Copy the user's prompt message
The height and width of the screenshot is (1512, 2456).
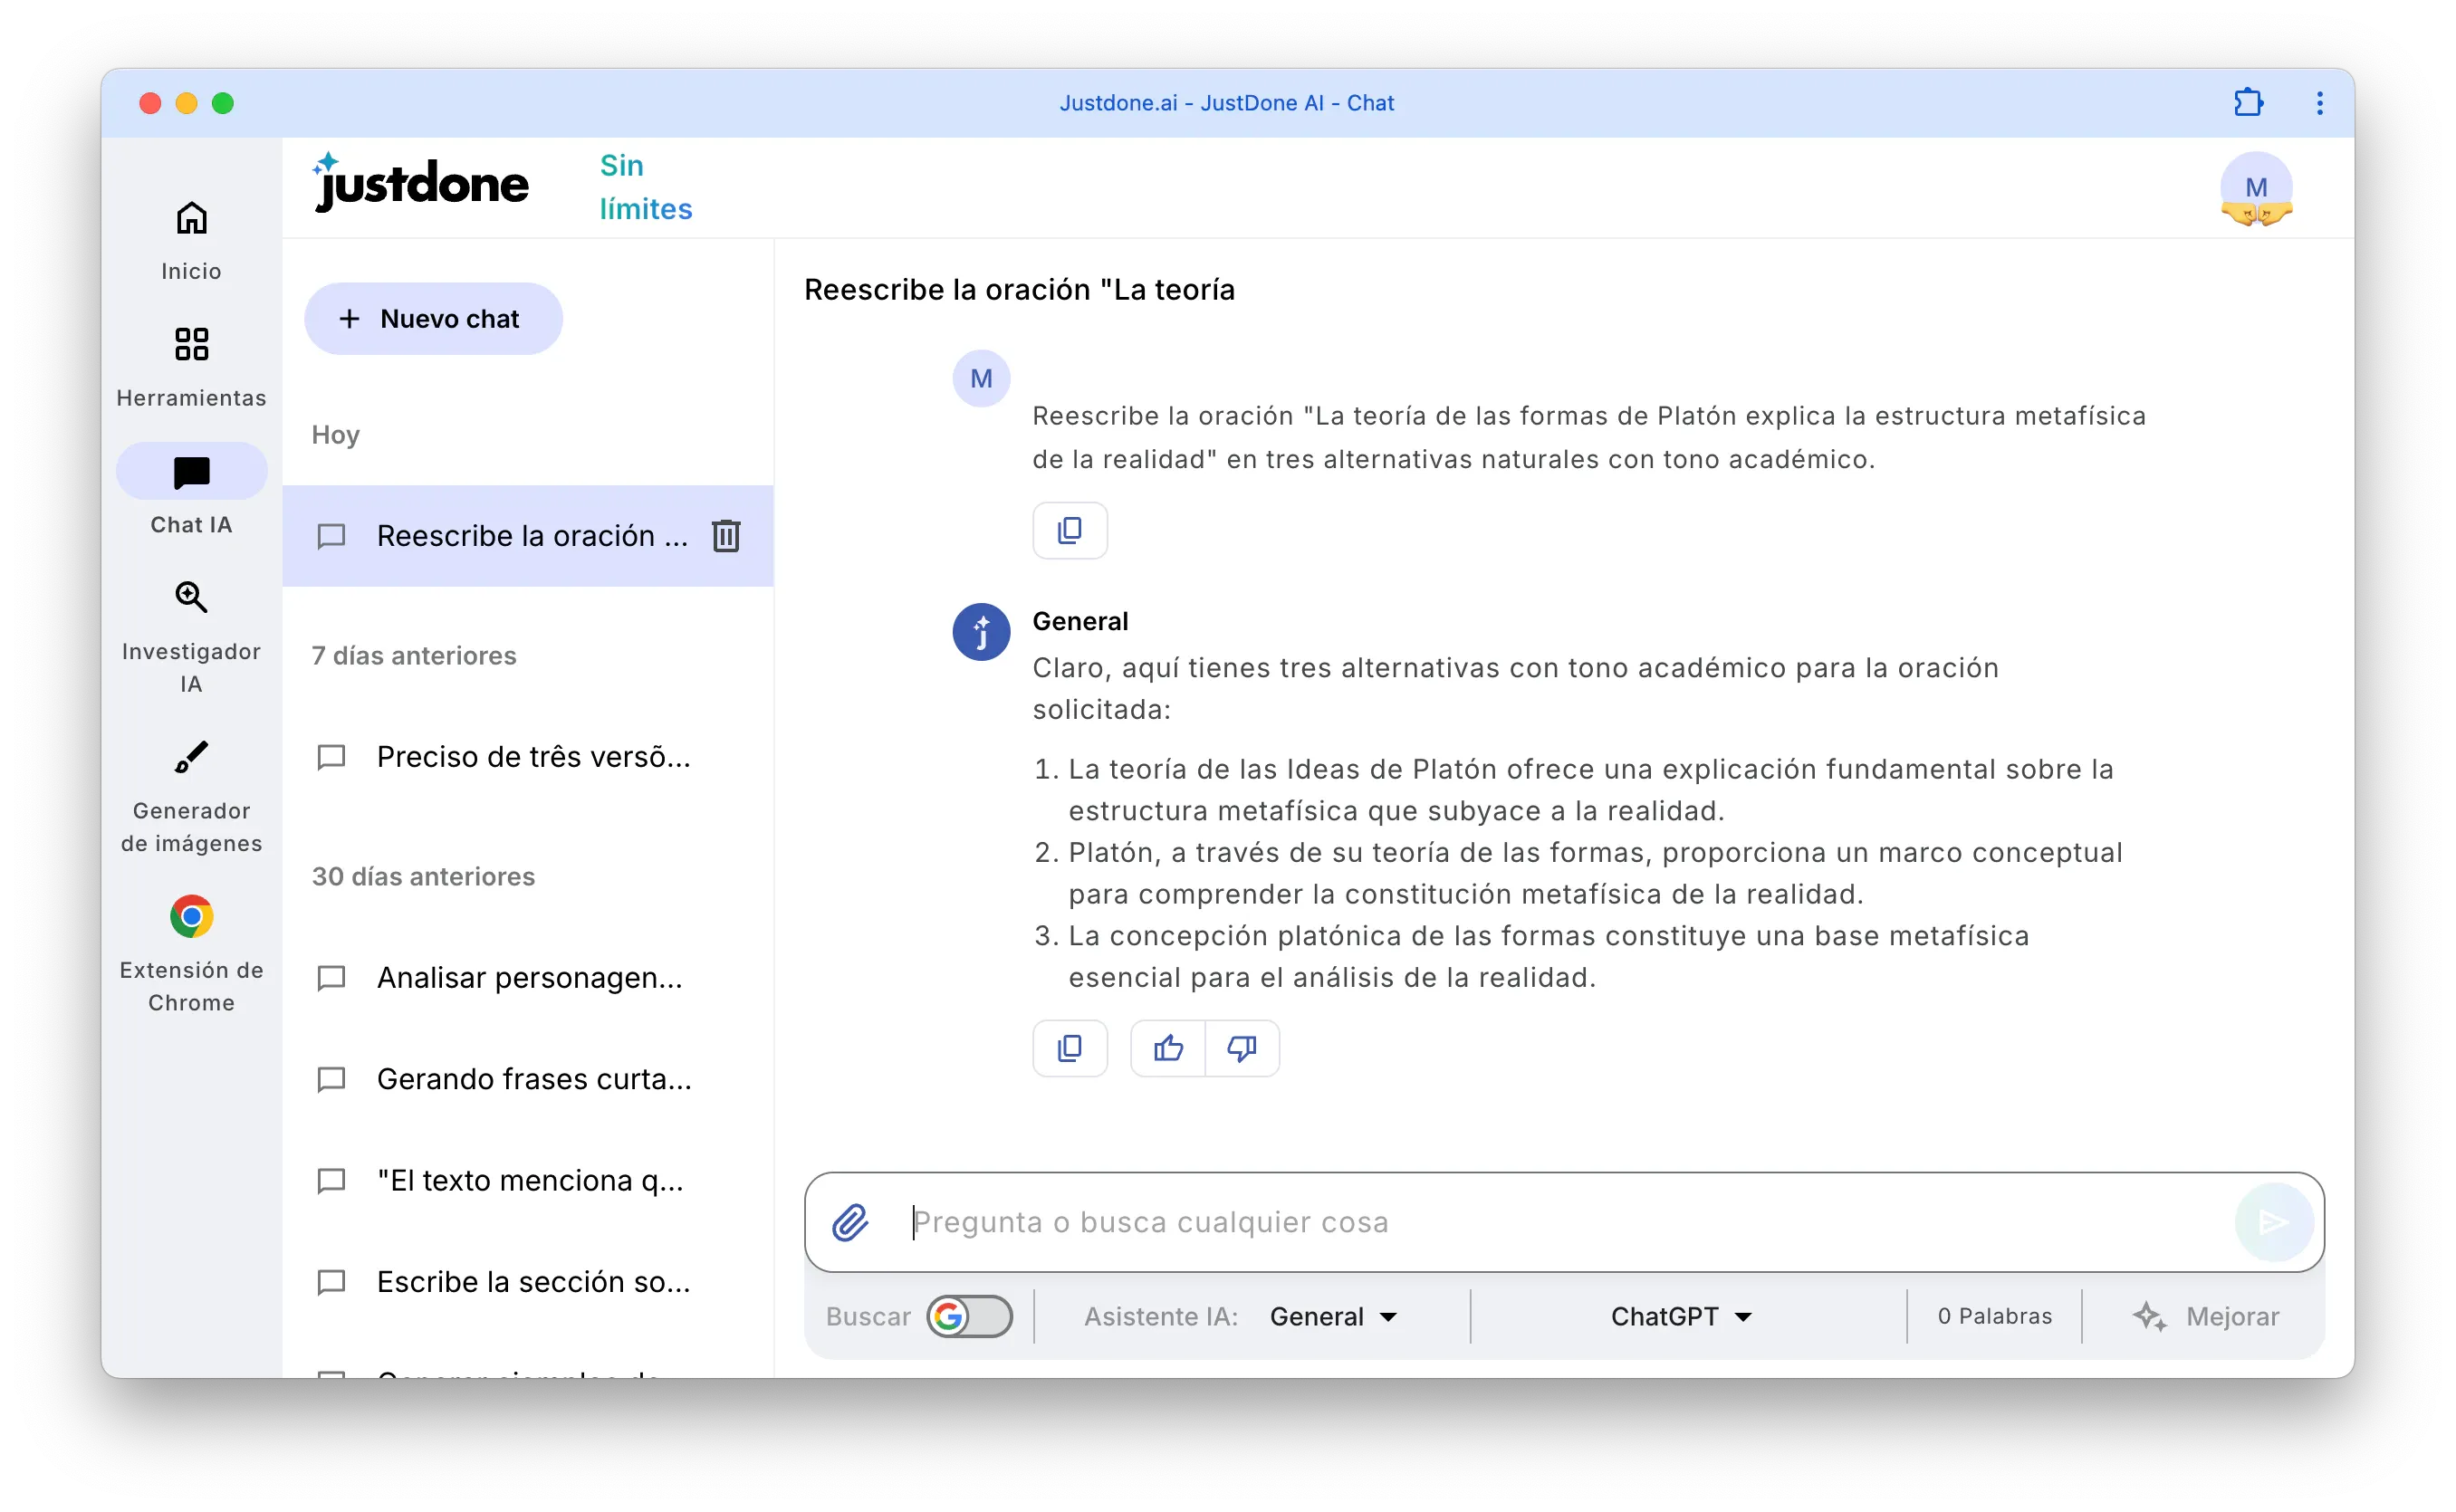pos(1069,530)
